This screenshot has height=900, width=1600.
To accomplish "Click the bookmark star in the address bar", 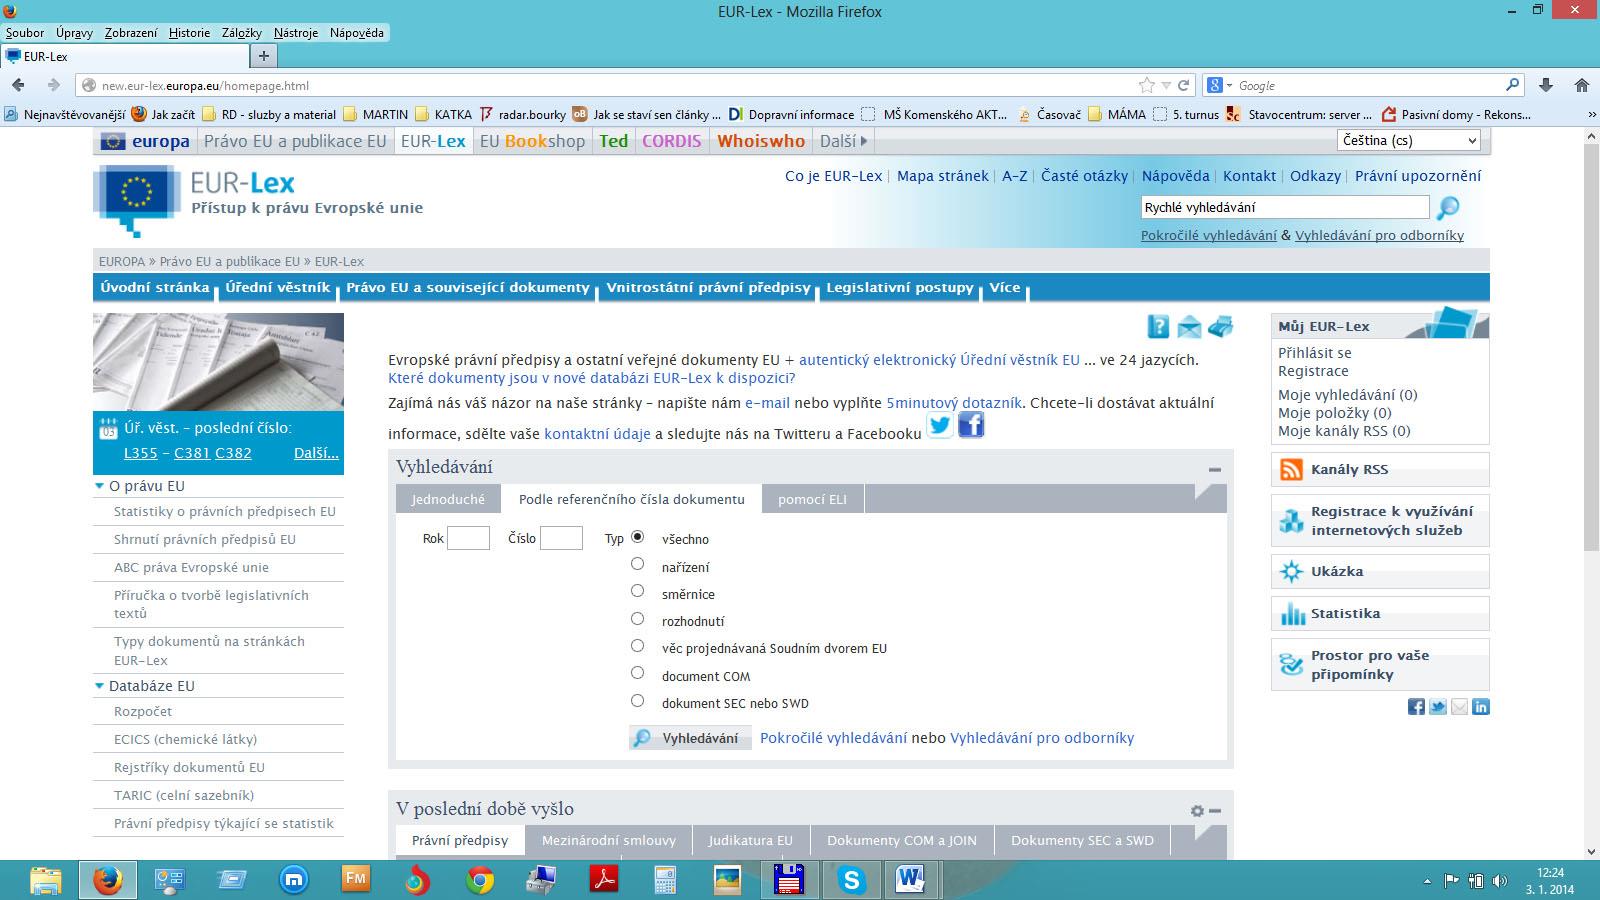I will coord(1147,85).
